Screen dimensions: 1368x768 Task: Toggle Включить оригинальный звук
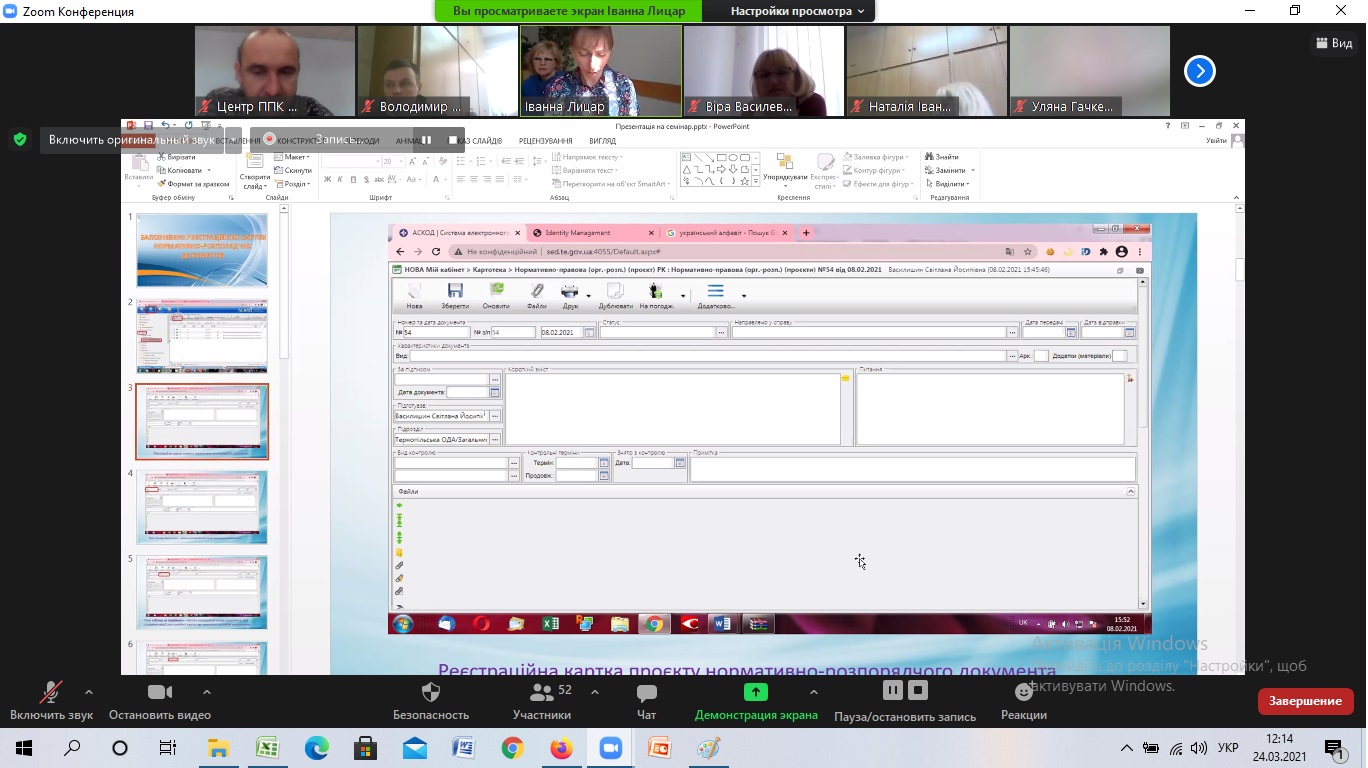pyautogui.click(x=132, y=140)
